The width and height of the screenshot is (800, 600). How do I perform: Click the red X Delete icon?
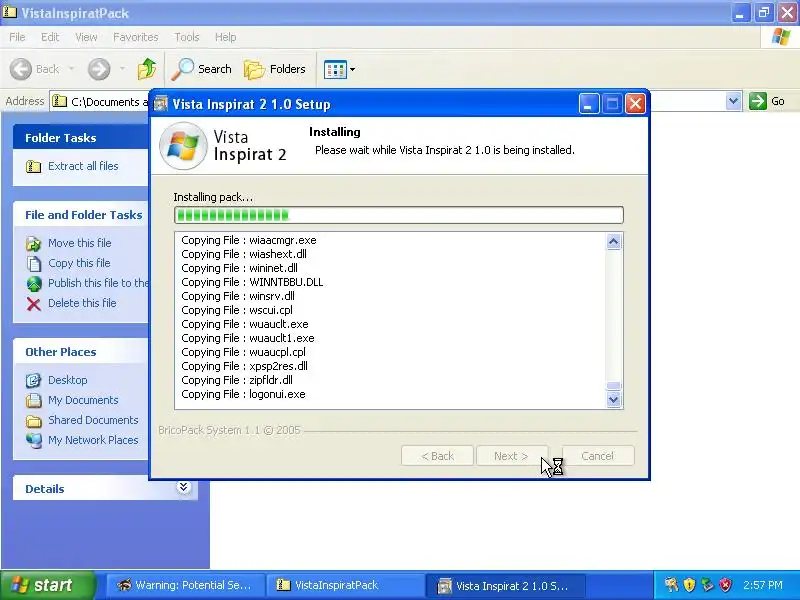pyautogui.click(x=34, y=304)
